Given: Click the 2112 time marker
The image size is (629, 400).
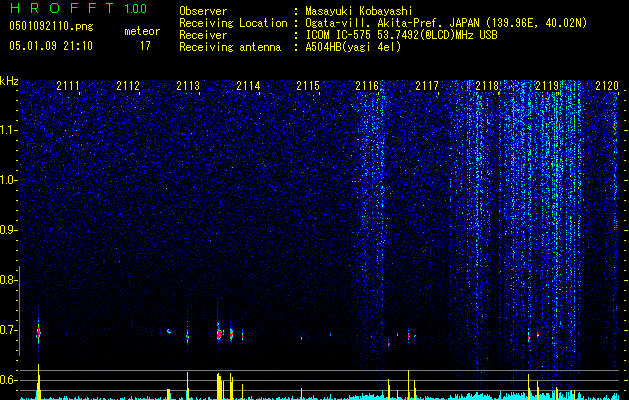Looking at the screenshot, I should tap(128, 86).
